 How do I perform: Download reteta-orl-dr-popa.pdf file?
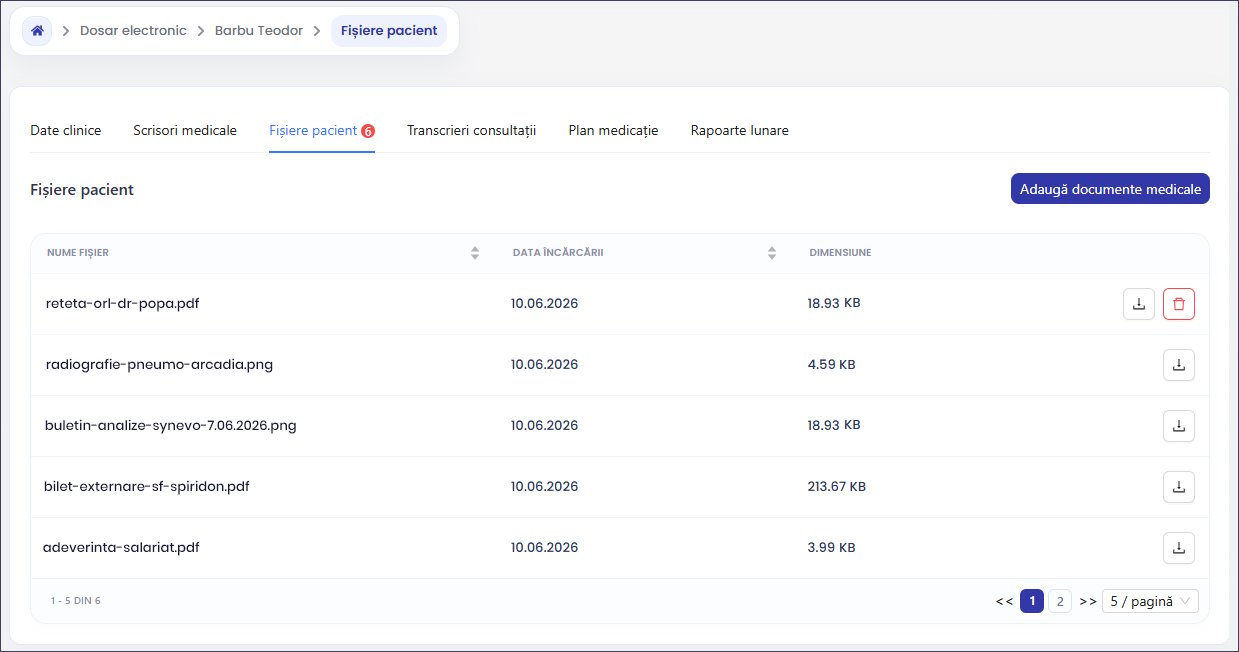click(1139, 304)
